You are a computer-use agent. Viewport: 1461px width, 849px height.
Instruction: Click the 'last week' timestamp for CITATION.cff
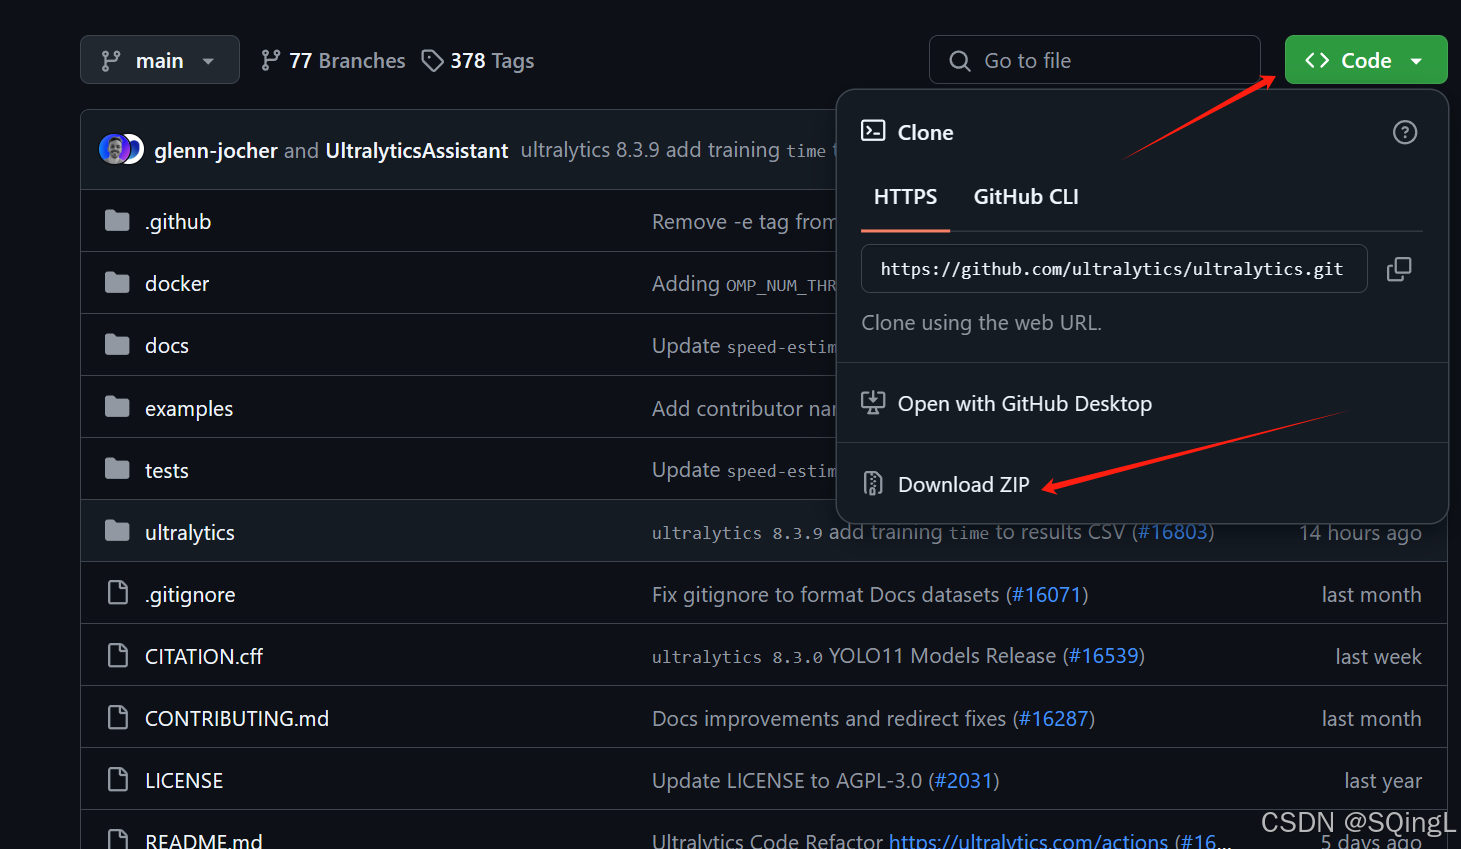pyautogui.click(x=1378, y=657)
